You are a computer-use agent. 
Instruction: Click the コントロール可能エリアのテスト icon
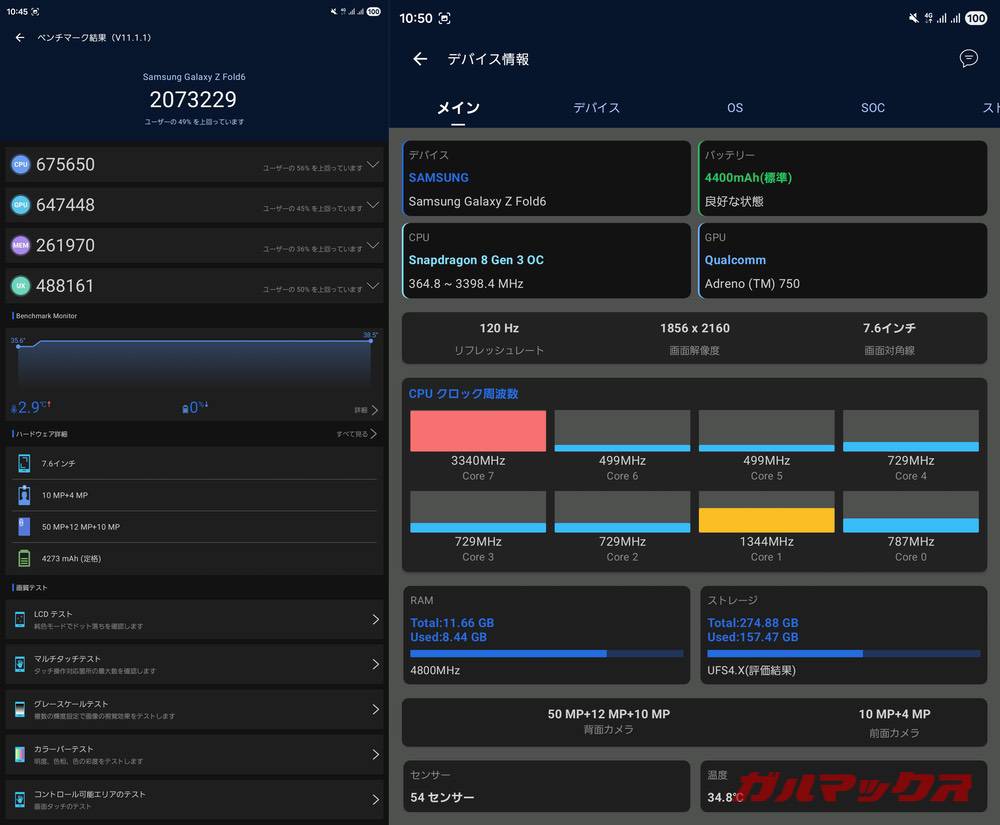click(20, 799)
